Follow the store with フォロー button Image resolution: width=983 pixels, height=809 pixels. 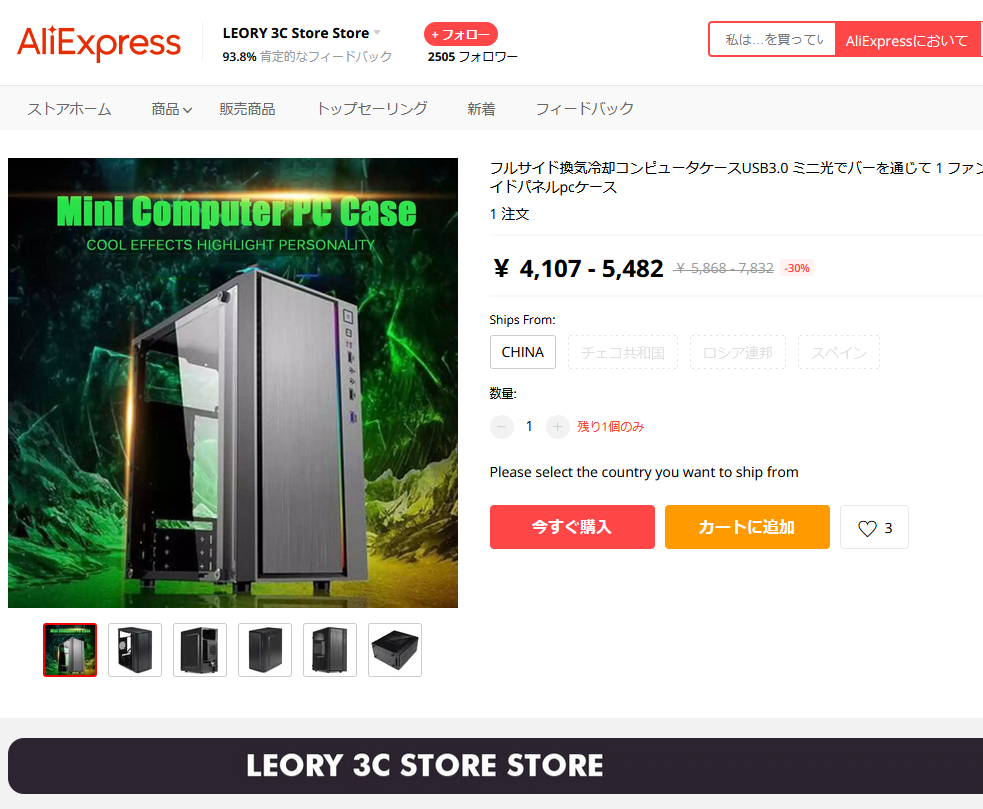coord(461,34)
